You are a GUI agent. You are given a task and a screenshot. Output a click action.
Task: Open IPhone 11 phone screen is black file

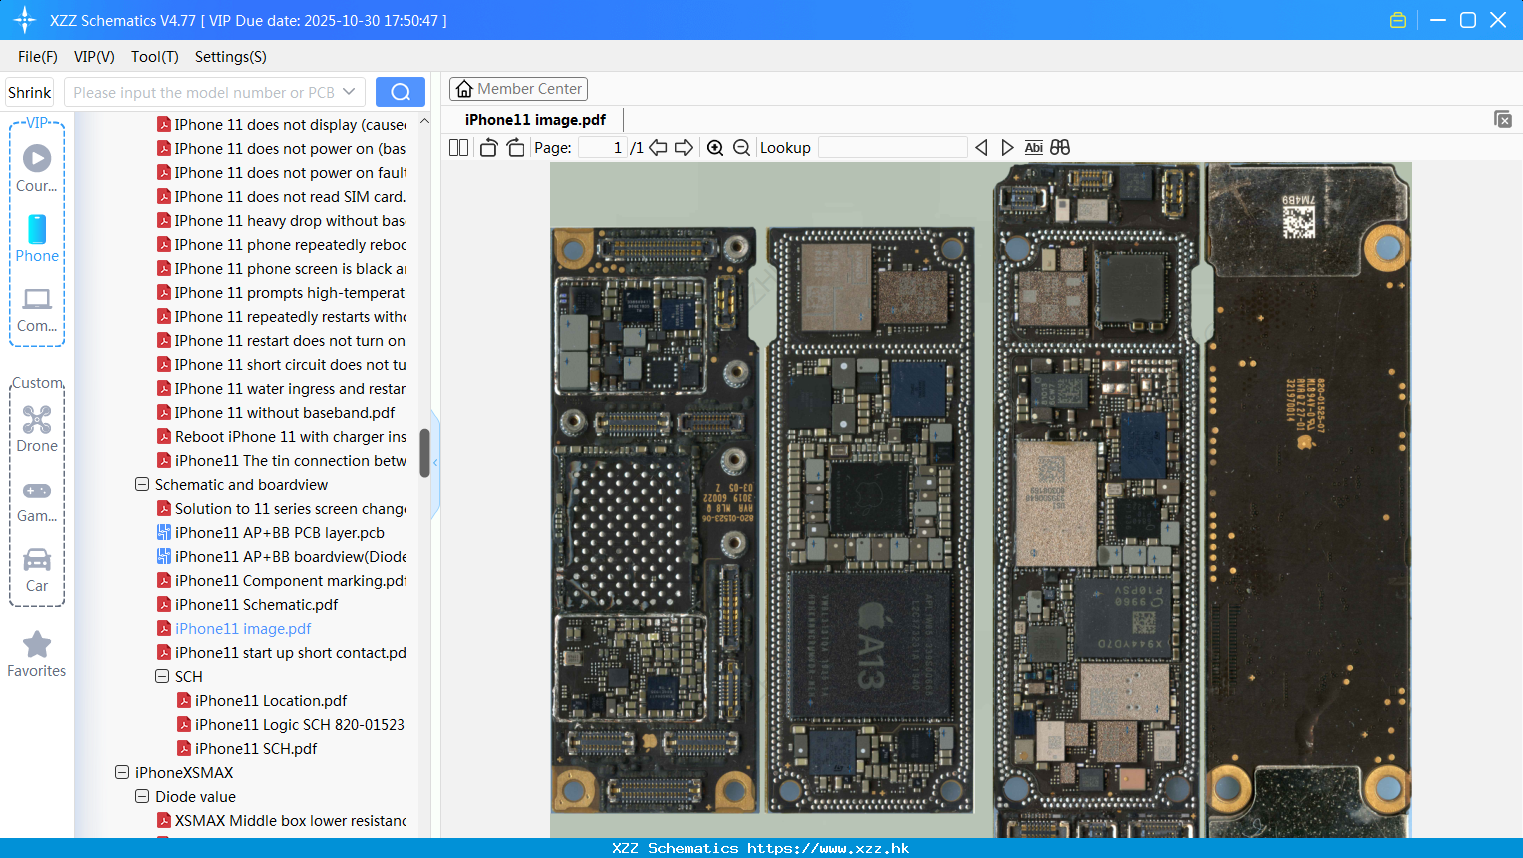coord(290,268)
